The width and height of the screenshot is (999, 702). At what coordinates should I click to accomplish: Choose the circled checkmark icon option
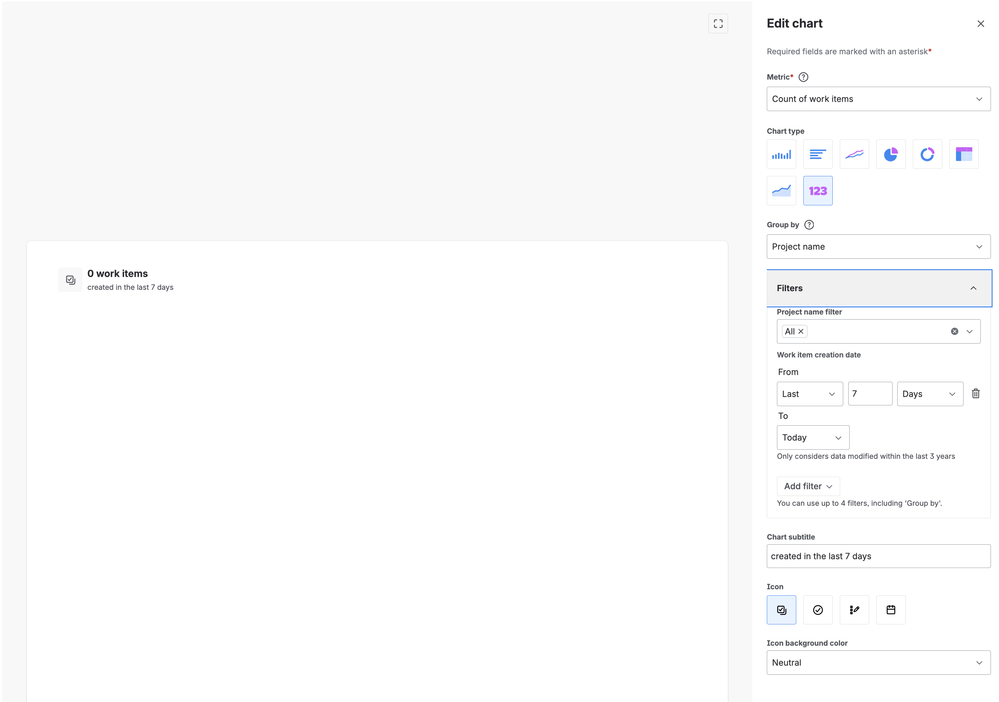click(x=817, y=610)
